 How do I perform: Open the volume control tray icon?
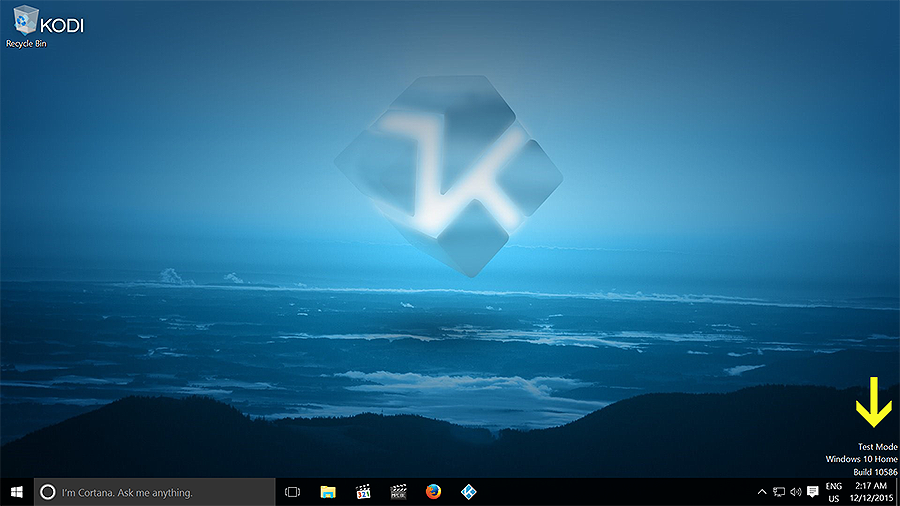coord(796,492)
